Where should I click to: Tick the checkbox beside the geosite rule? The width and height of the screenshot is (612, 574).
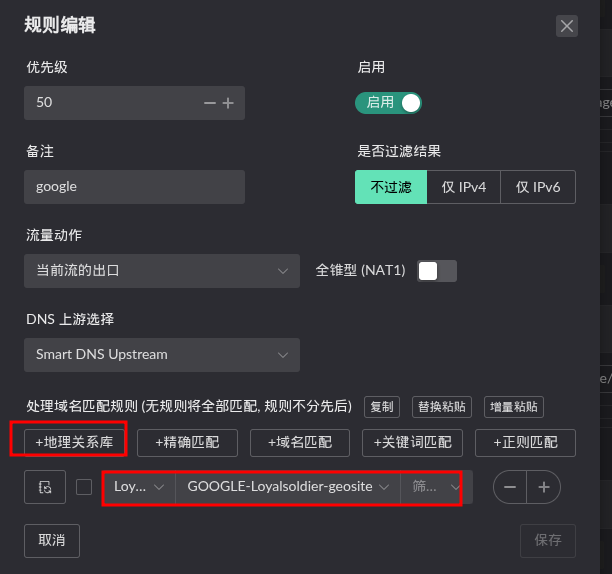click(x=84, y=487)
